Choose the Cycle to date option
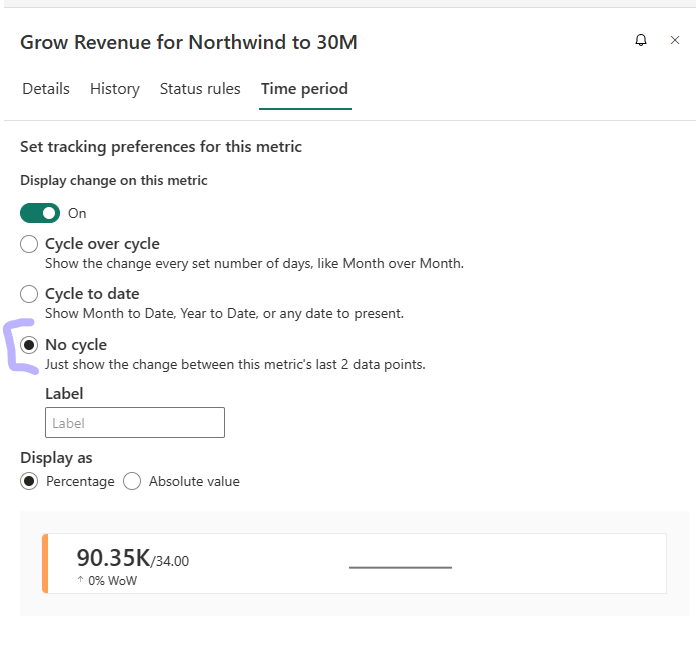 click(x=29, y=294)
